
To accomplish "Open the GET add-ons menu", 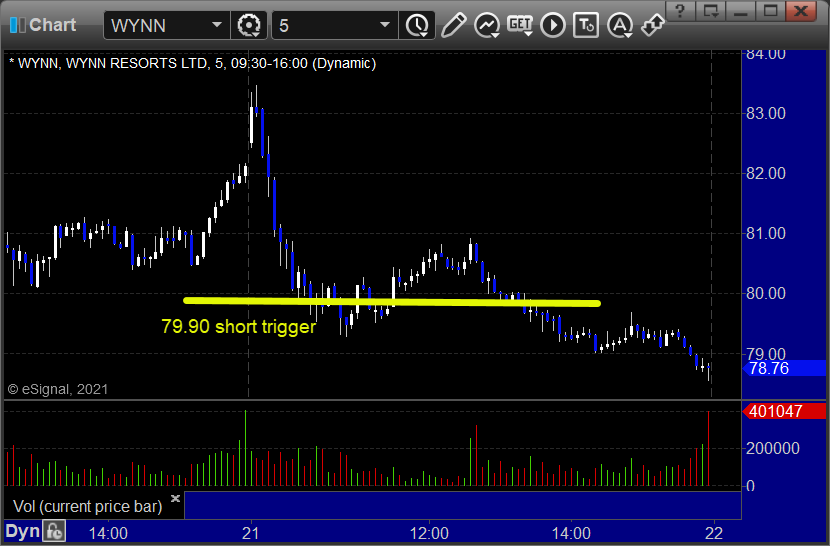I will pos(520,25).
